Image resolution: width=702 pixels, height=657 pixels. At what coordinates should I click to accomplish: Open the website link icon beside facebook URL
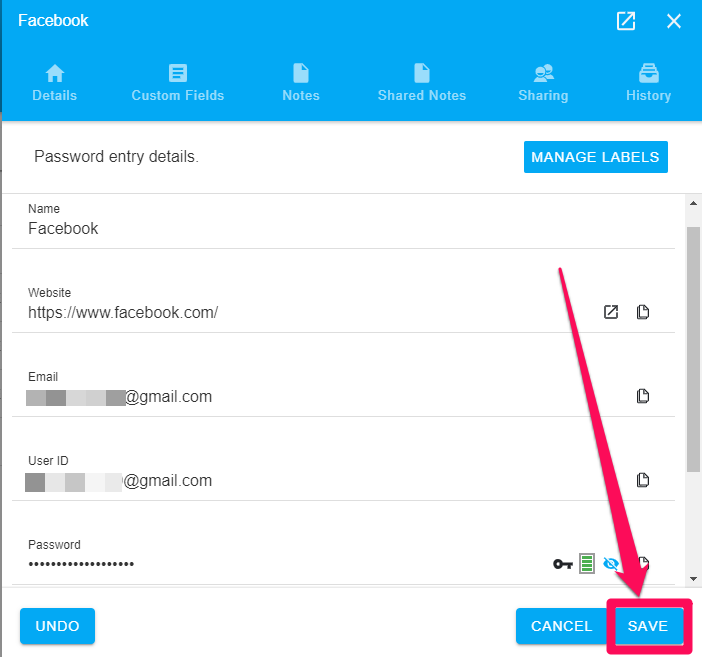tap(611, 312)
